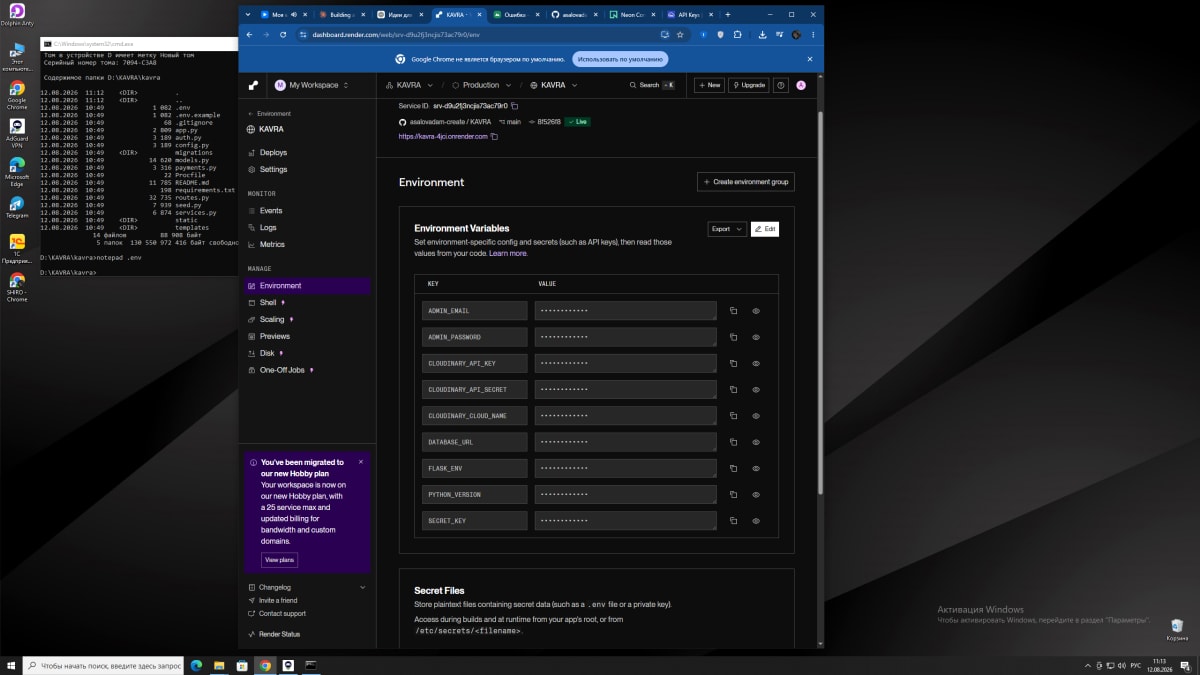Open Deploys in the sidebar
This screenshot has width=1200, height=675.
[273, 153]
